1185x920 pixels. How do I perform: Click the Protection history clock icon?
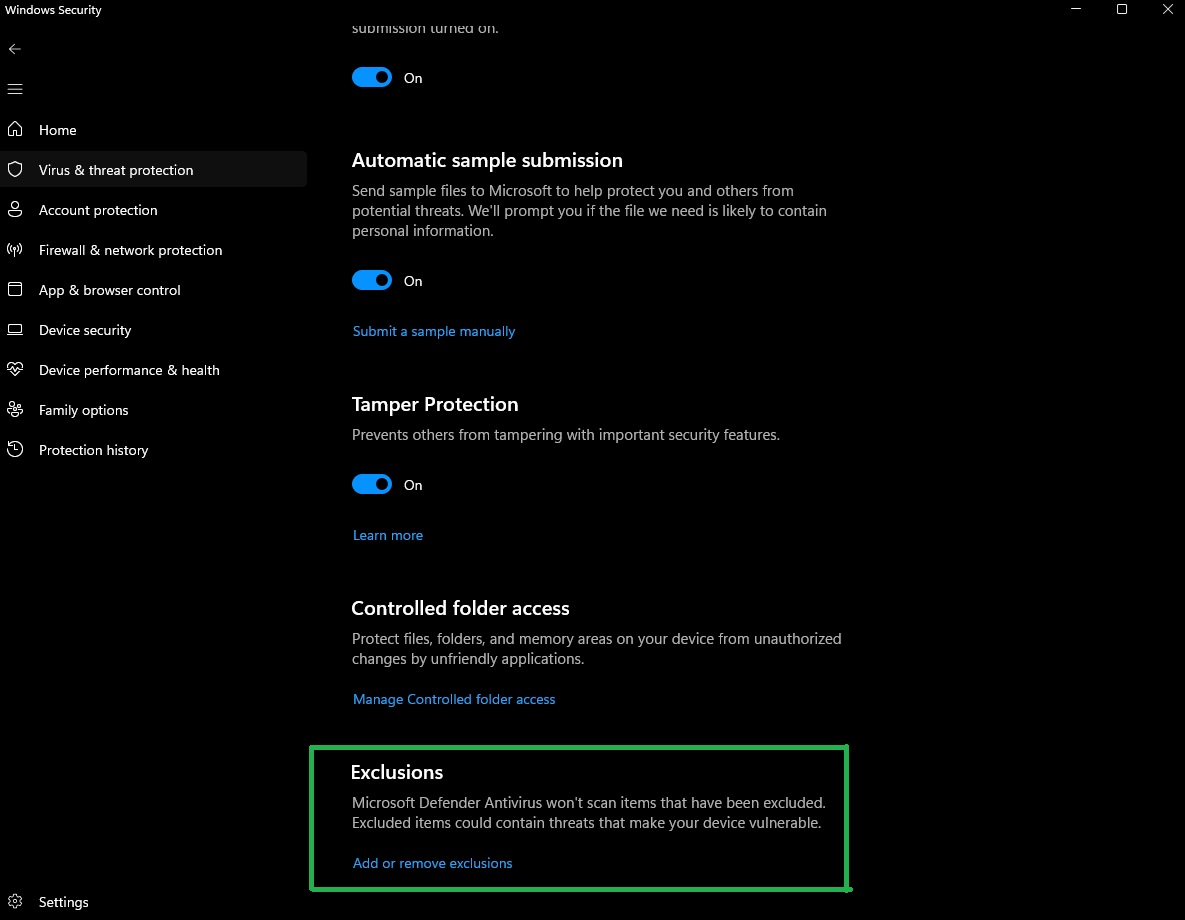click(x=15, y=450)
